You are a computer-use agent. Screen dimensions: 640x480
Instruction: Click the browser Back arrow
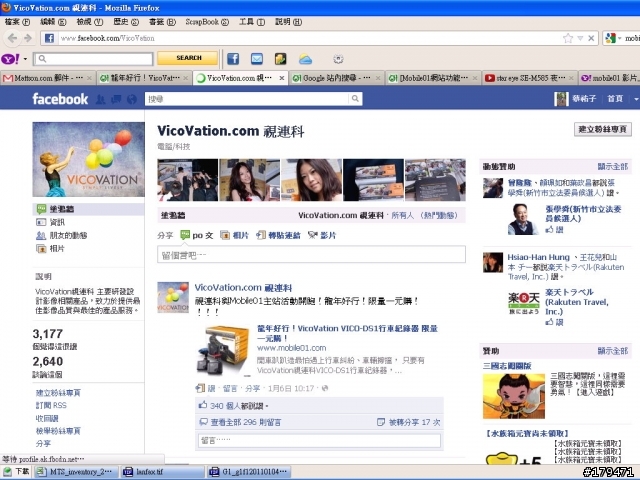point(13,38)
